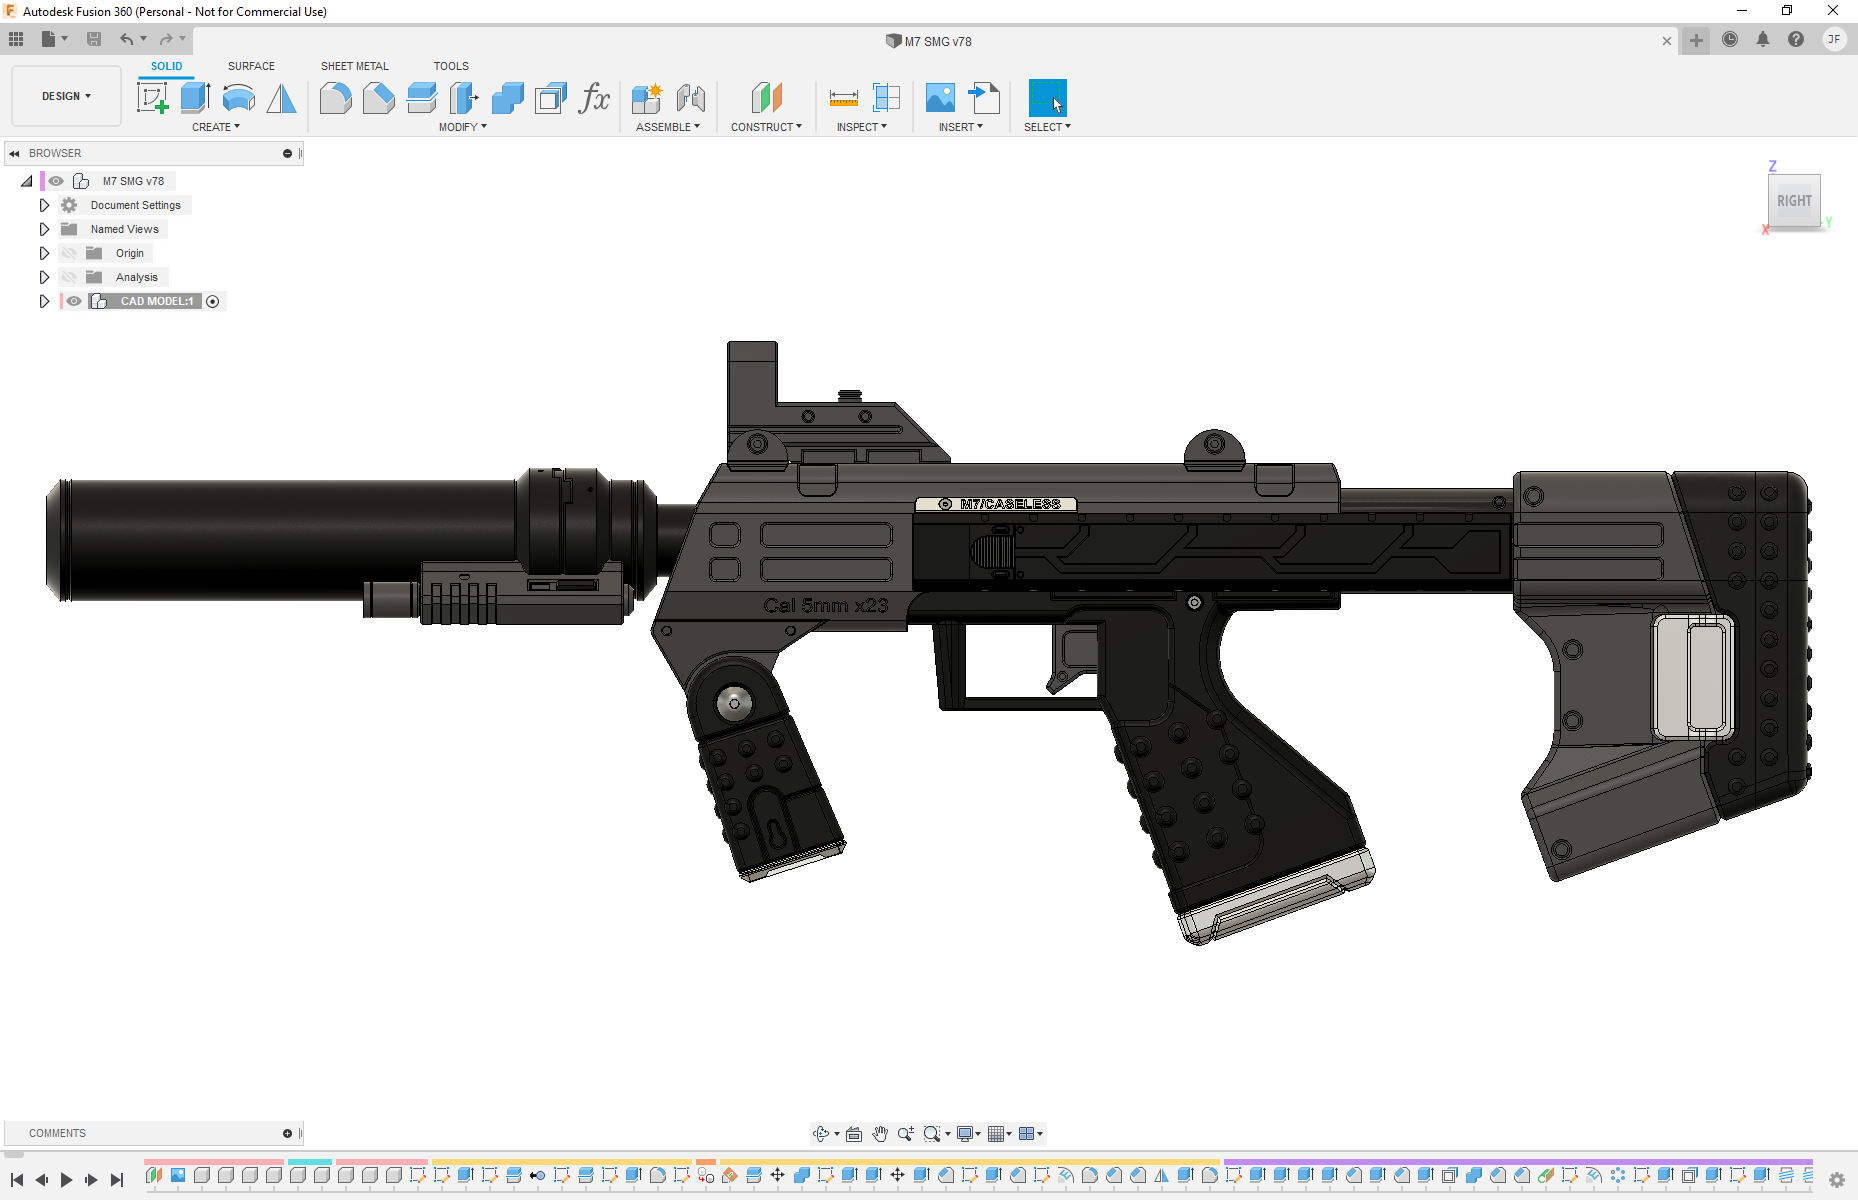Viewport: 1858px width, 1200px height.
Task: Click the Extrude tool icon
Action: click(195, 98)
